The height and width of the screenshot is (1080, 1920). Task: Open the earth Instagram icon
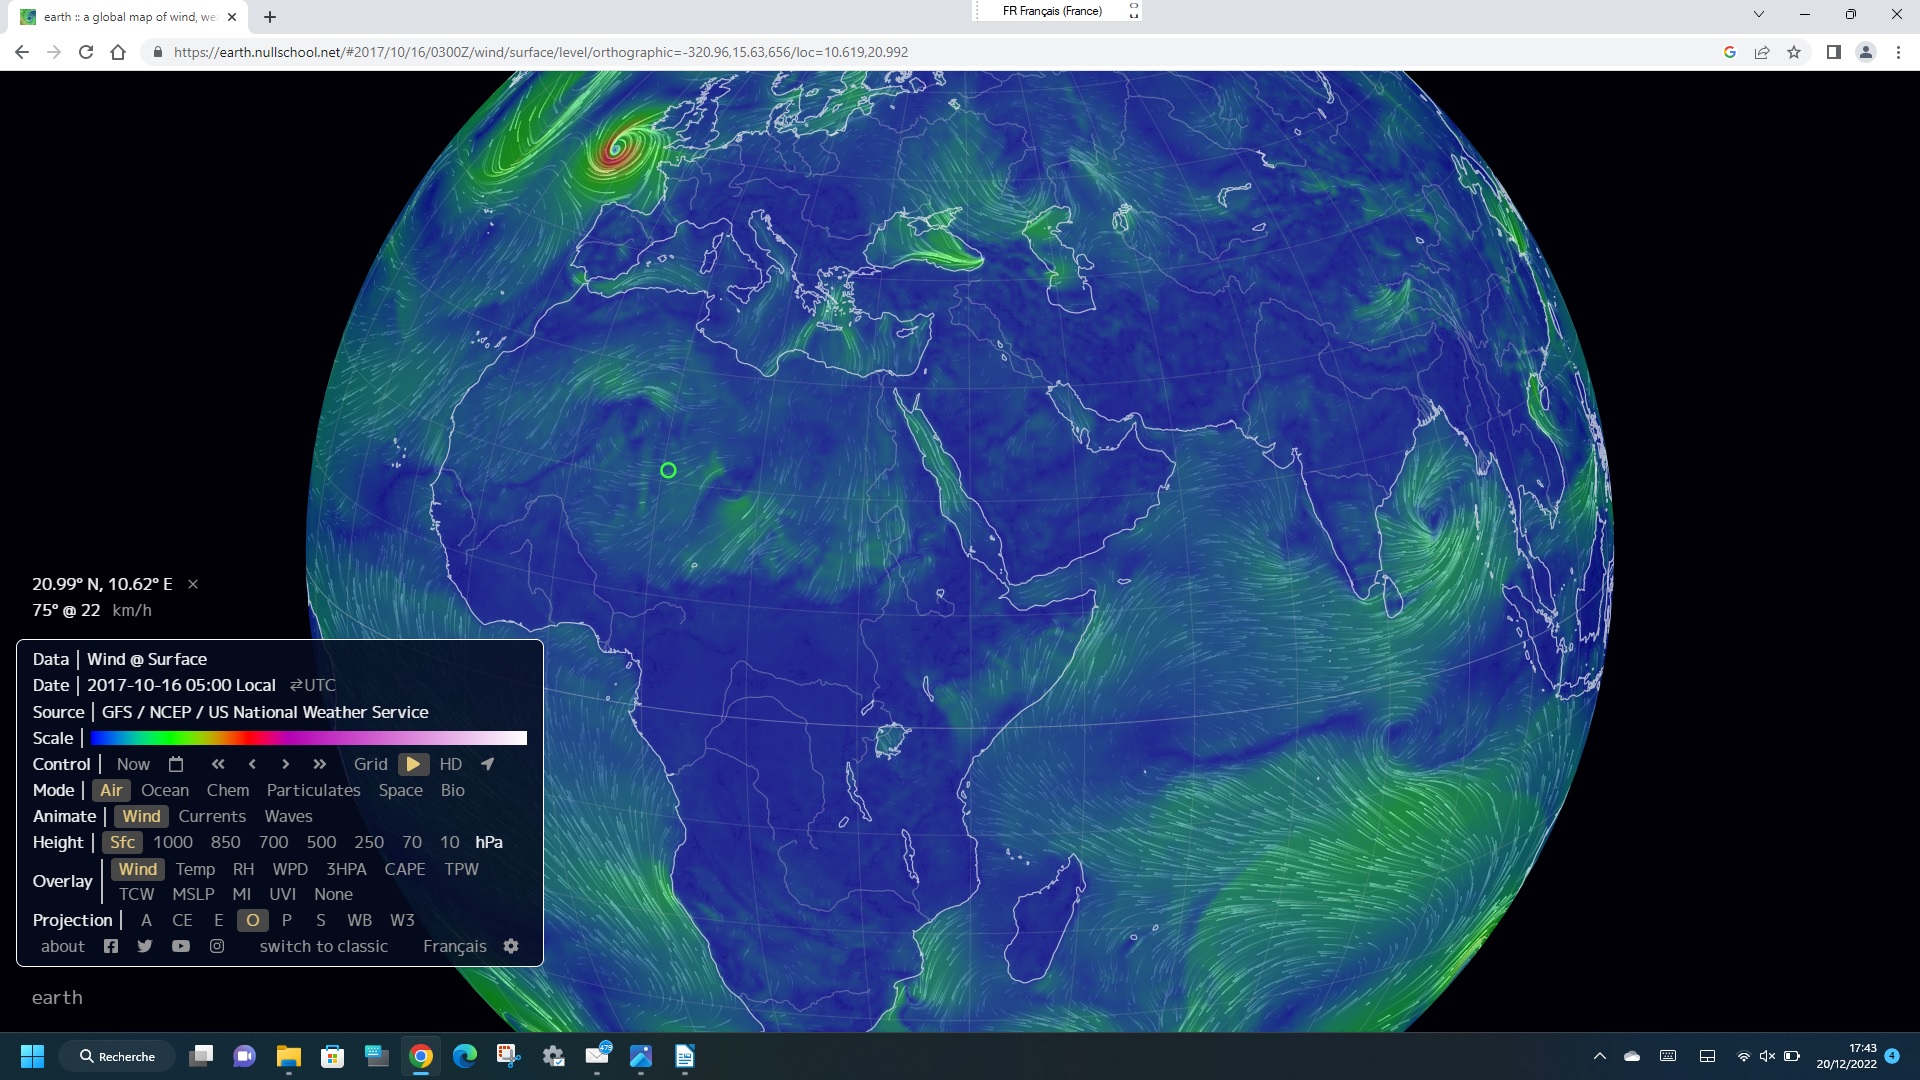click(x=217, y=946)
